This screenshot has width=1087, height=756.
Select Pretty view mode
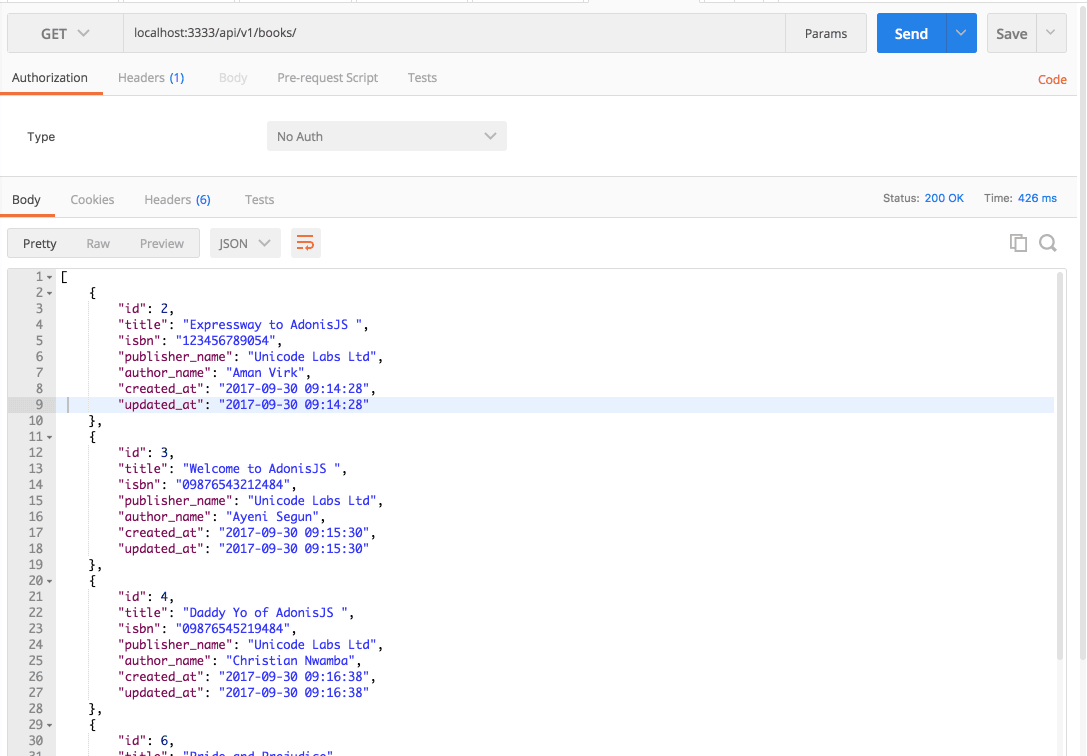(x=40, y=243)
